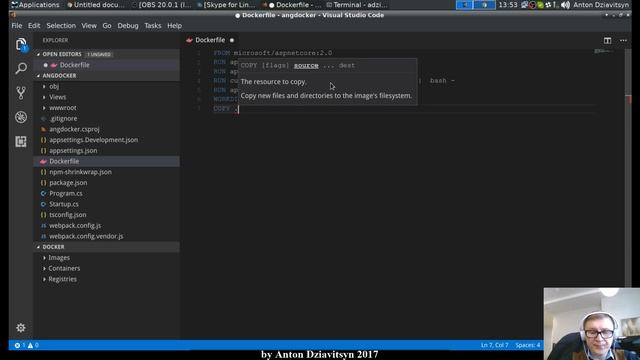Open the Source Control view icon
Viewport: 640px width, 360px height.
[x=21, y=93]
